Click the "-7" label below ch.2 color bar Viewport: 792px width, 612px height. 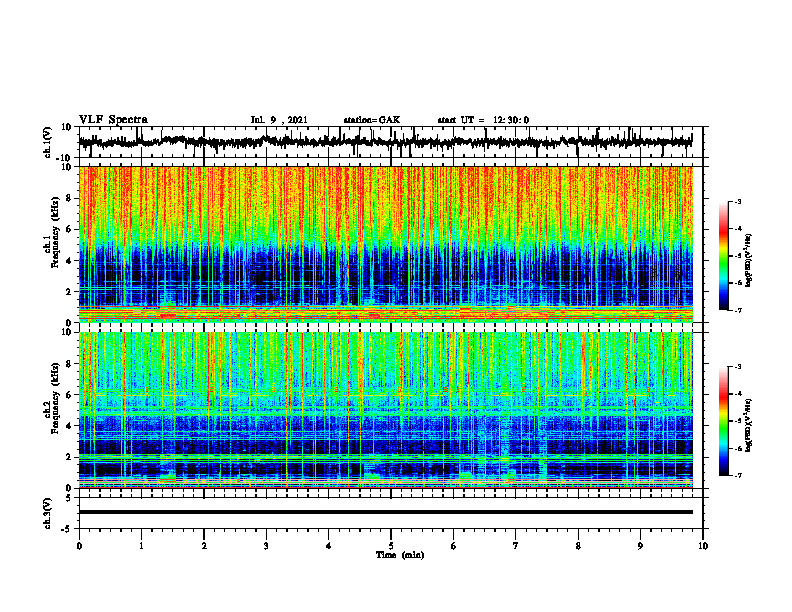[x=737, y=476]
